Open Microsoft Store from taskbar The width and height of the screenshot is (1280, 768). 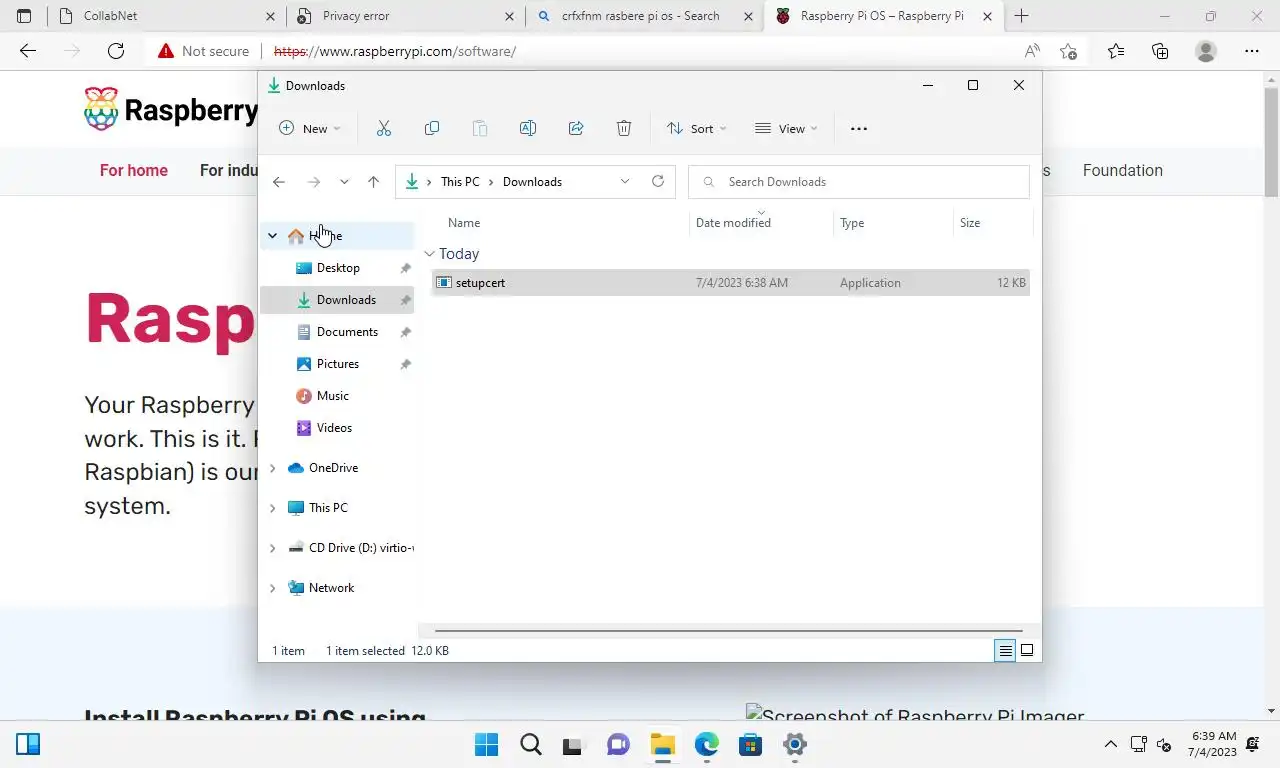click(x=750, y=744)
